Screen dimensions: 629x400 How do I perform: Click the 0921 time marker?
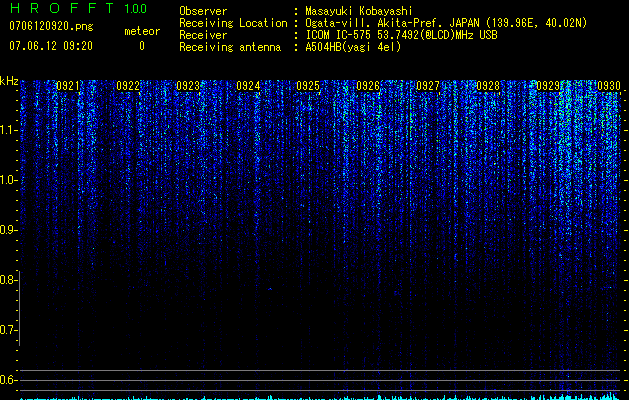(x=68, y=86)
